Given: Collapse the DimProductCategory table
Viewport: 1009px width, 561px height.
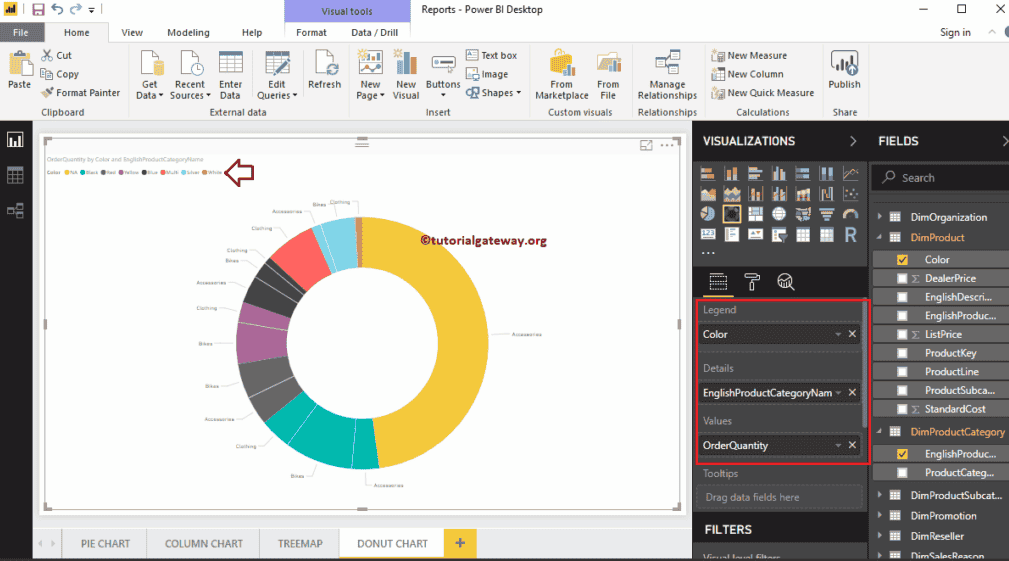Looking at the screenshot, I should tap(880, 432).
